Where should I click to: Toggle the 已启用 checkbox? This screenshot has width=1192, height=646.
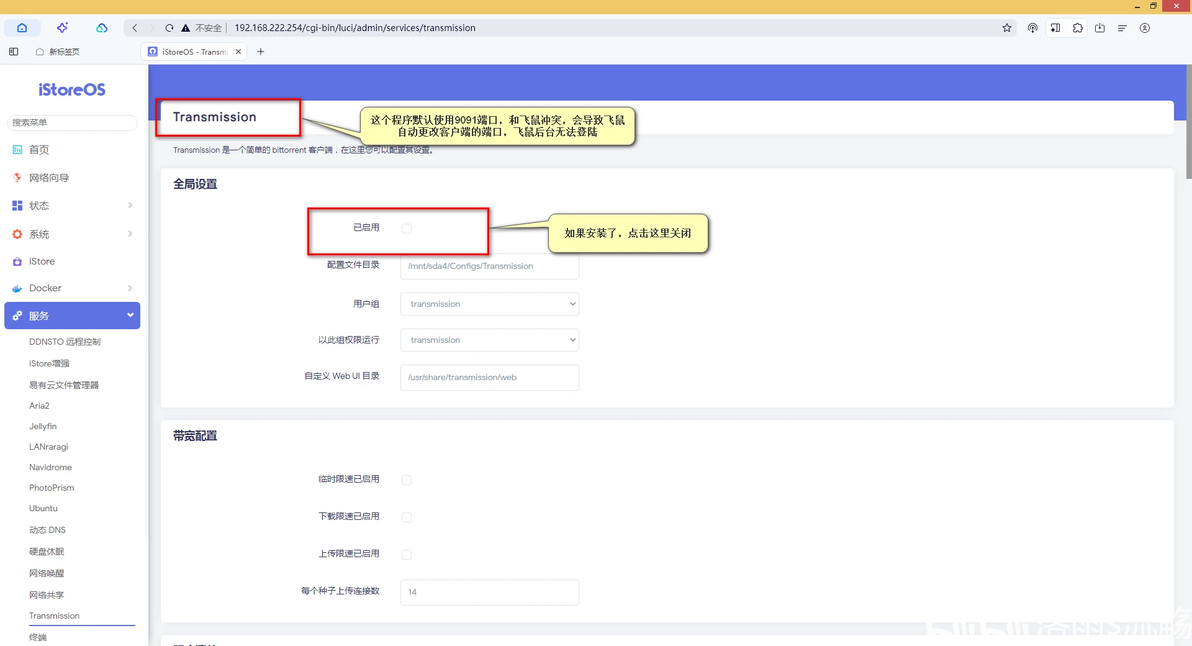pyautogui.click(x=407, y=228)
